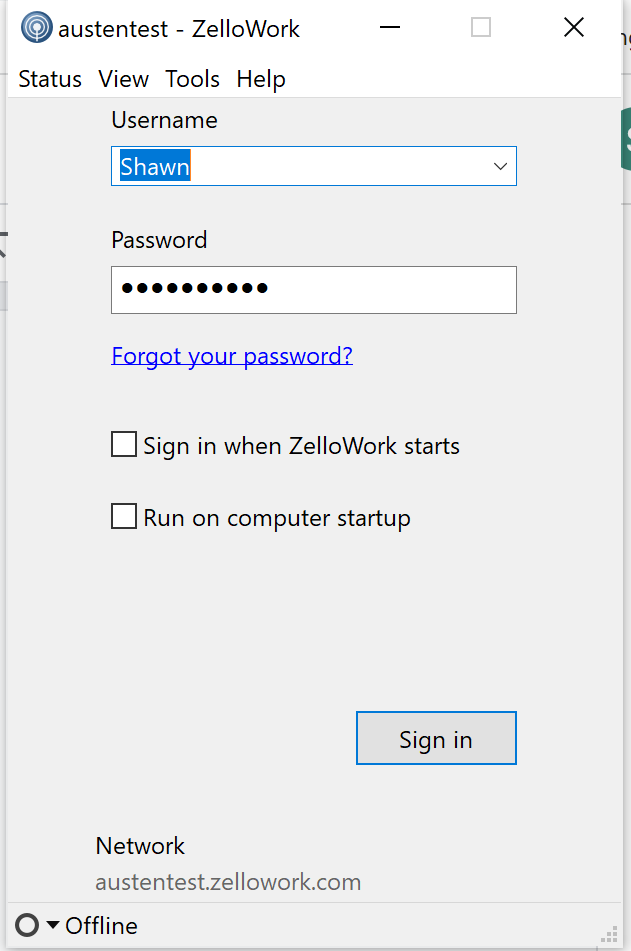Click the Offline status text
The width and height of the screenshot is (631, 951).
click(101, 926)
